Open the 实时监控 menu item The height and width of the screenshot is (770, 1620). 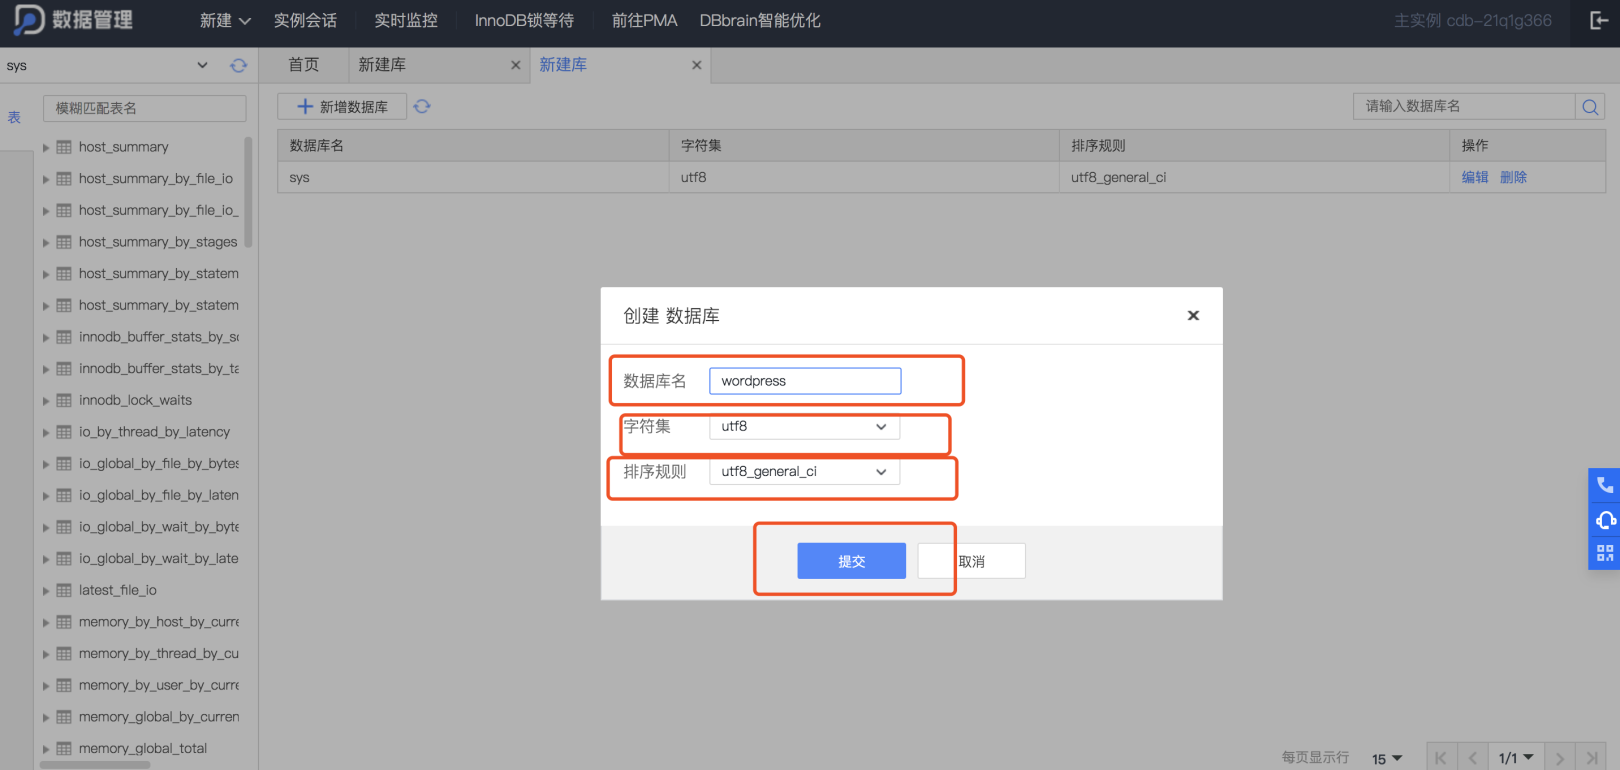(406, 21)
